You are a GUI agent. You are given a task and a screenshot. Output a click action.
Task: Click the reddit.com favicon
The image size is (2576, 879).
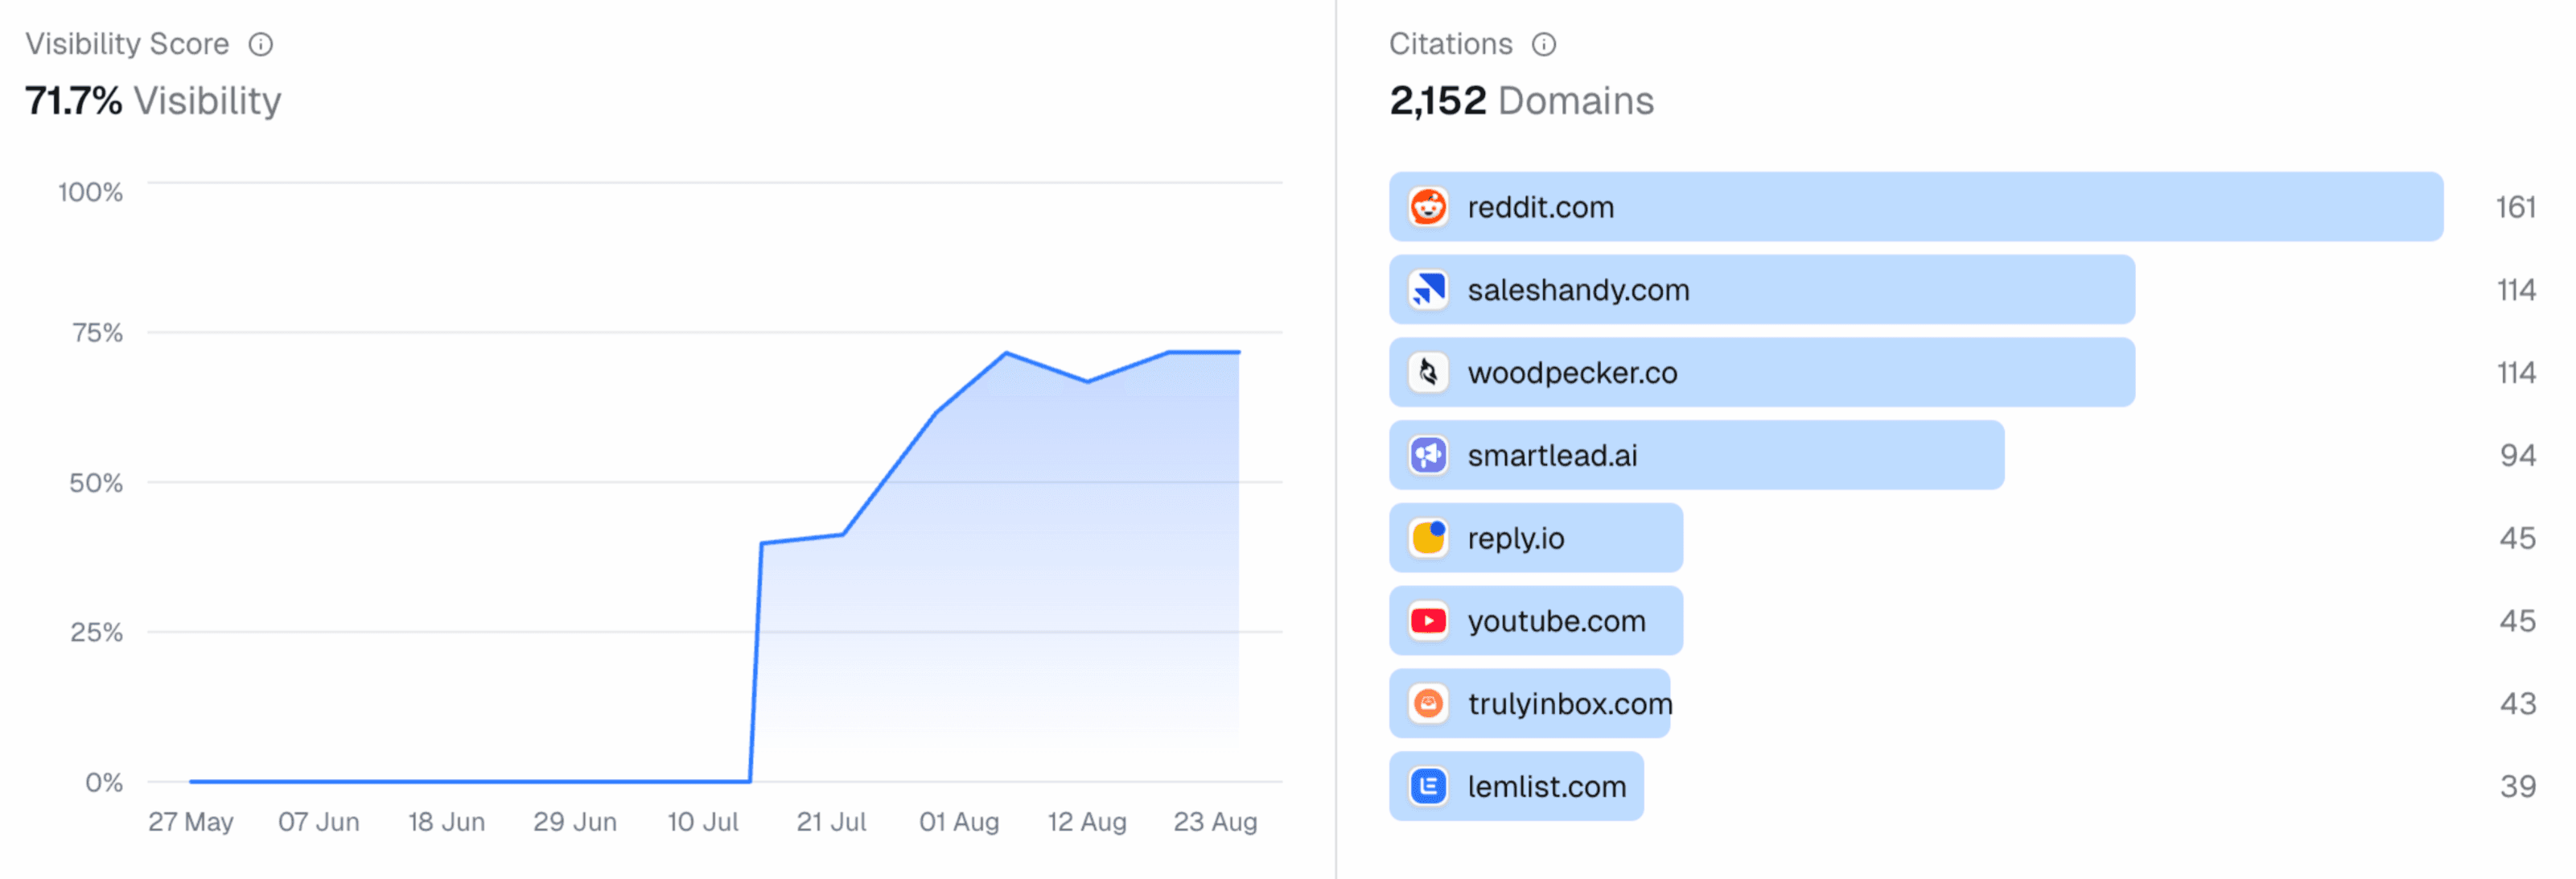(1429, 208)
